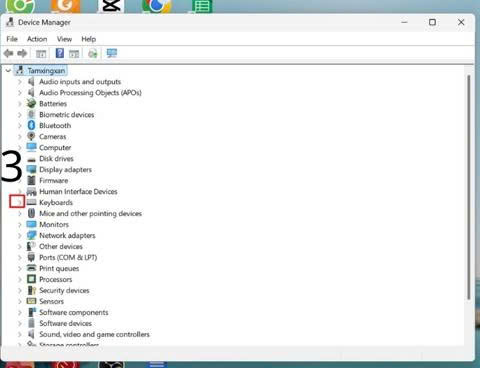
Task: Click the Device Manager title bar icon
Action: pos(10,22)
